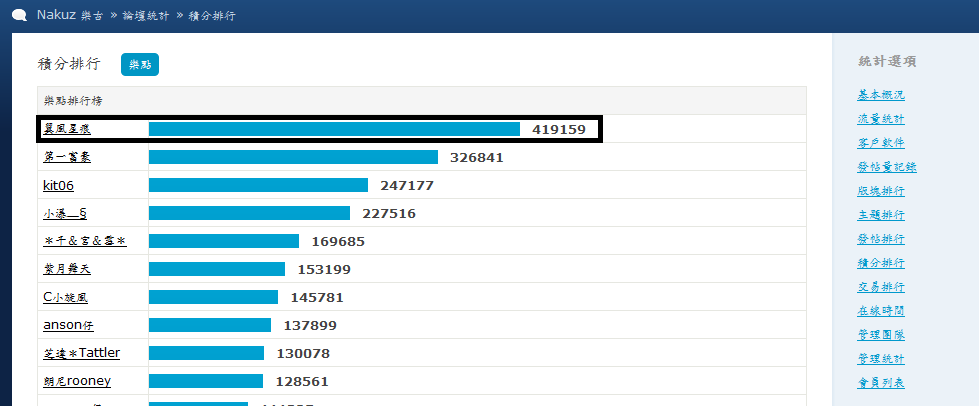Click the 紫月舞天 username link
The width and height of the screenshot is (979, 406).
[67, 269]
